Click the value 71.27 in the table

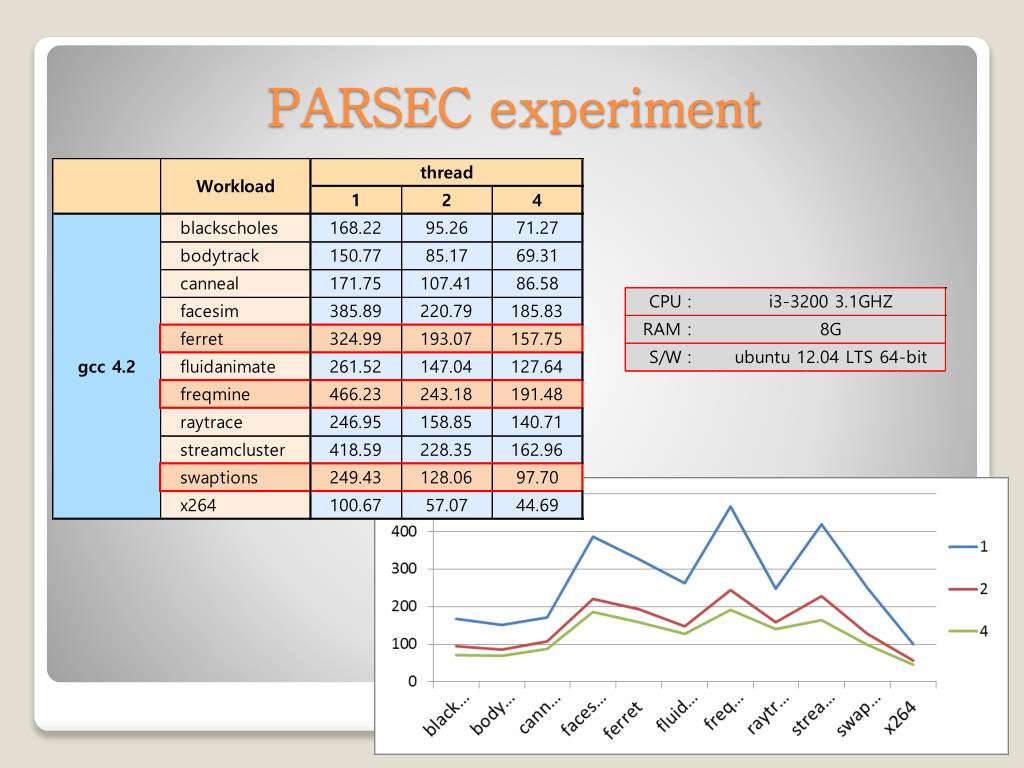pyautogui.click(x=537, y=228)
